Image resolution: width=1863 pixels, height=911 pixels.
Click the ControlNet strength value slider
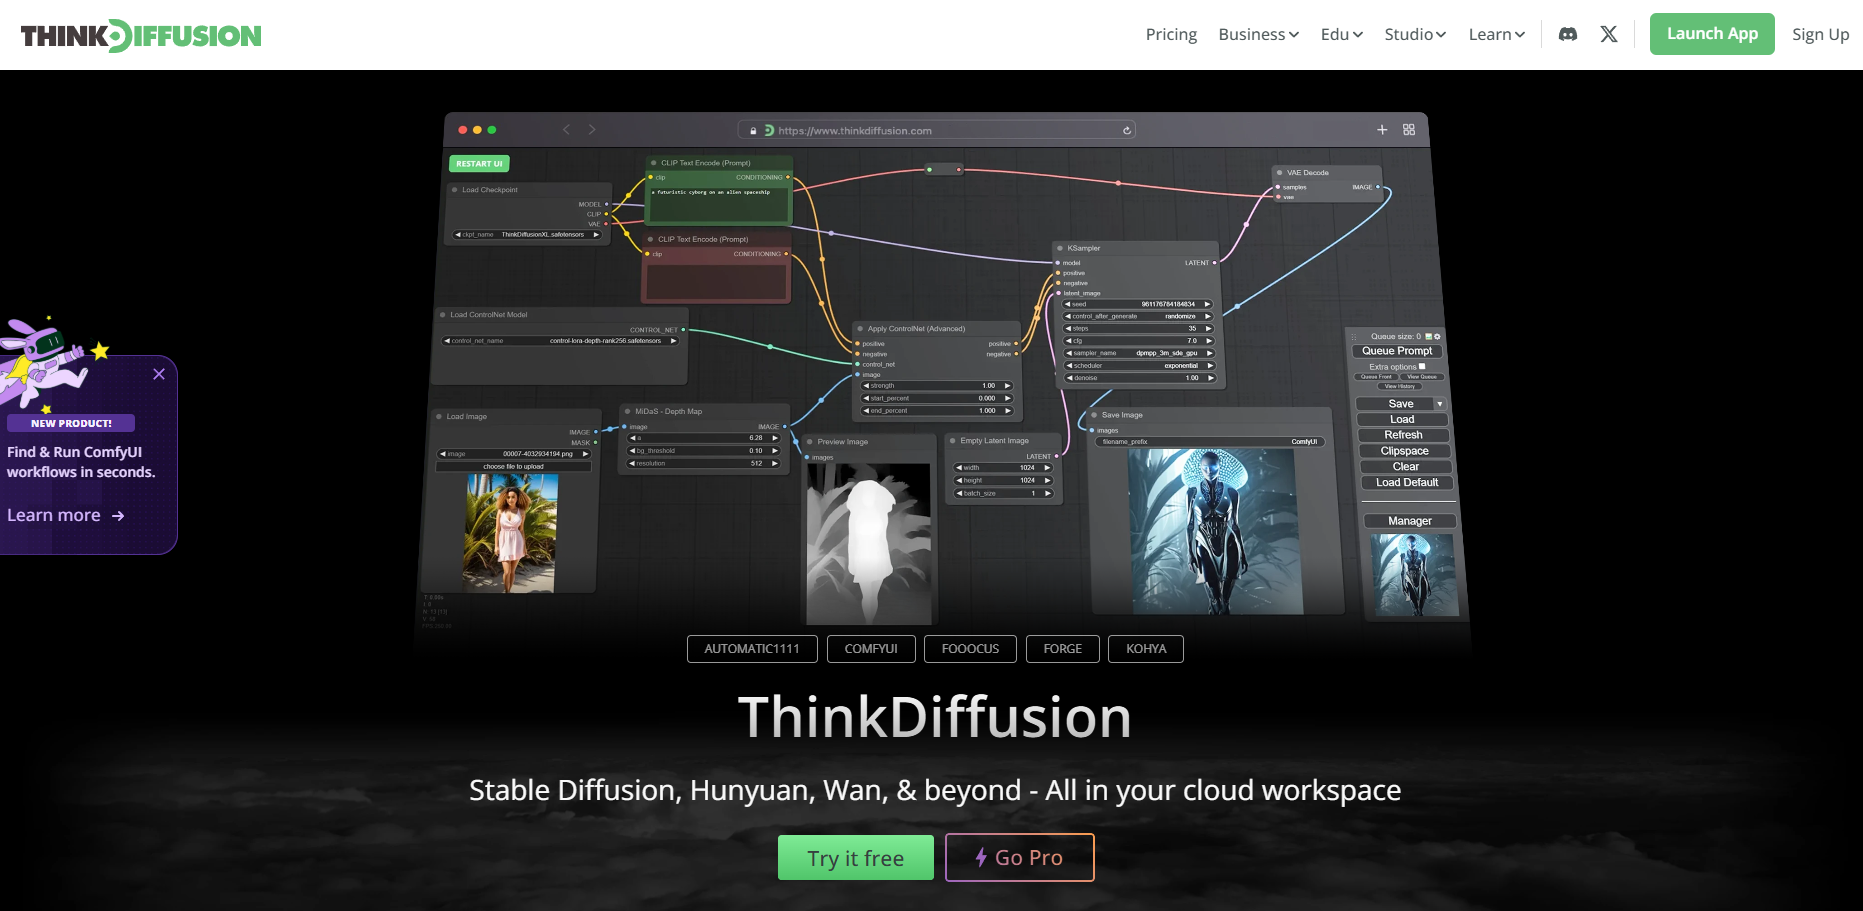click(x=937, y=385)
